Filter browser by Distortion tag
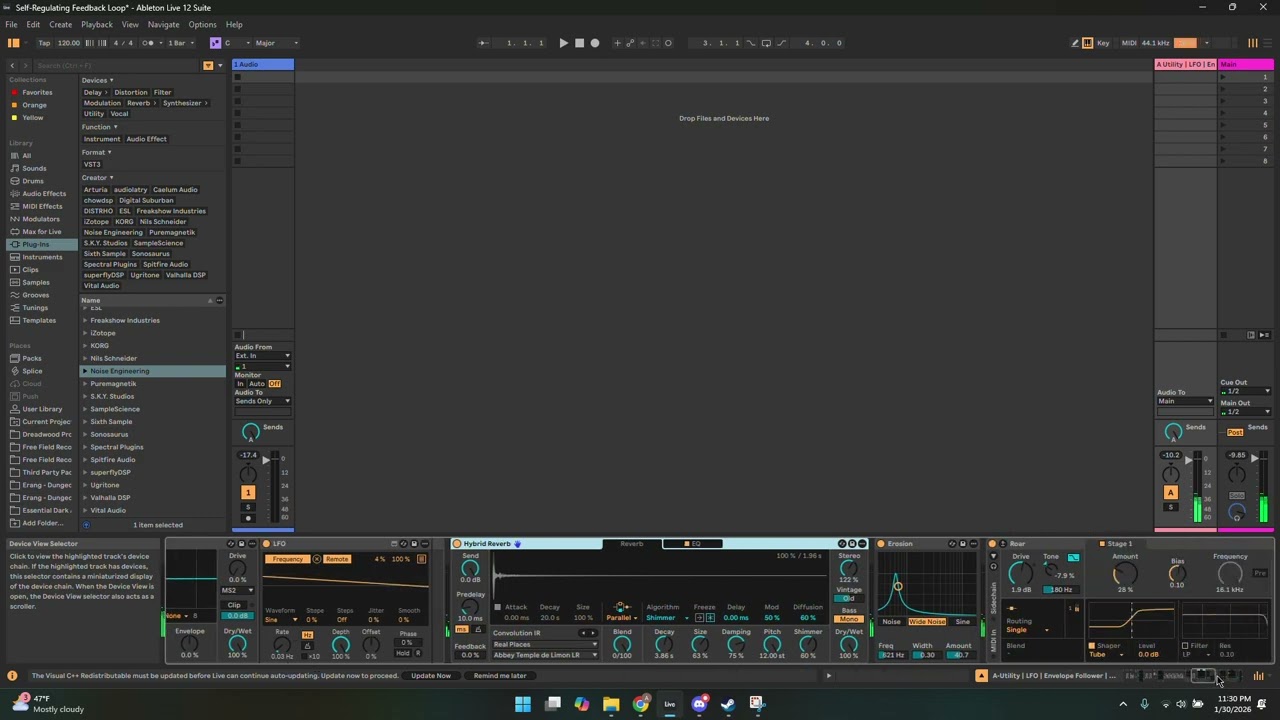The width and height of the screenshot is (1280, 720). point(130,92)
